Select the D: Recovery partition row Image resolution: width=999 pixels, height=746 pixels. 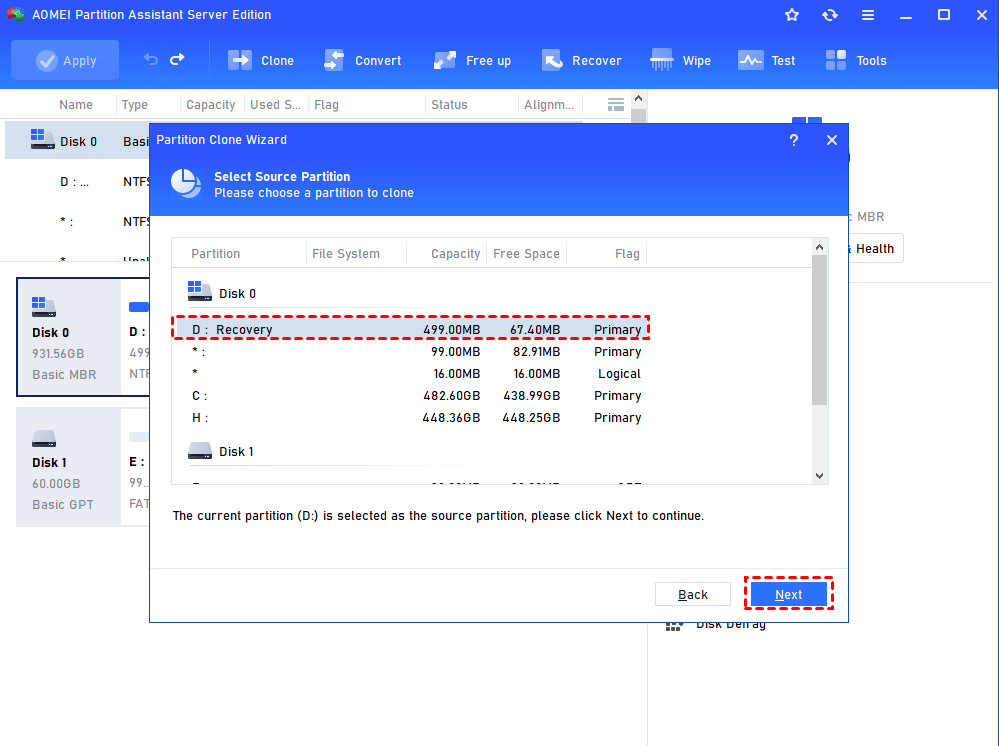click(x=410, y=329)
